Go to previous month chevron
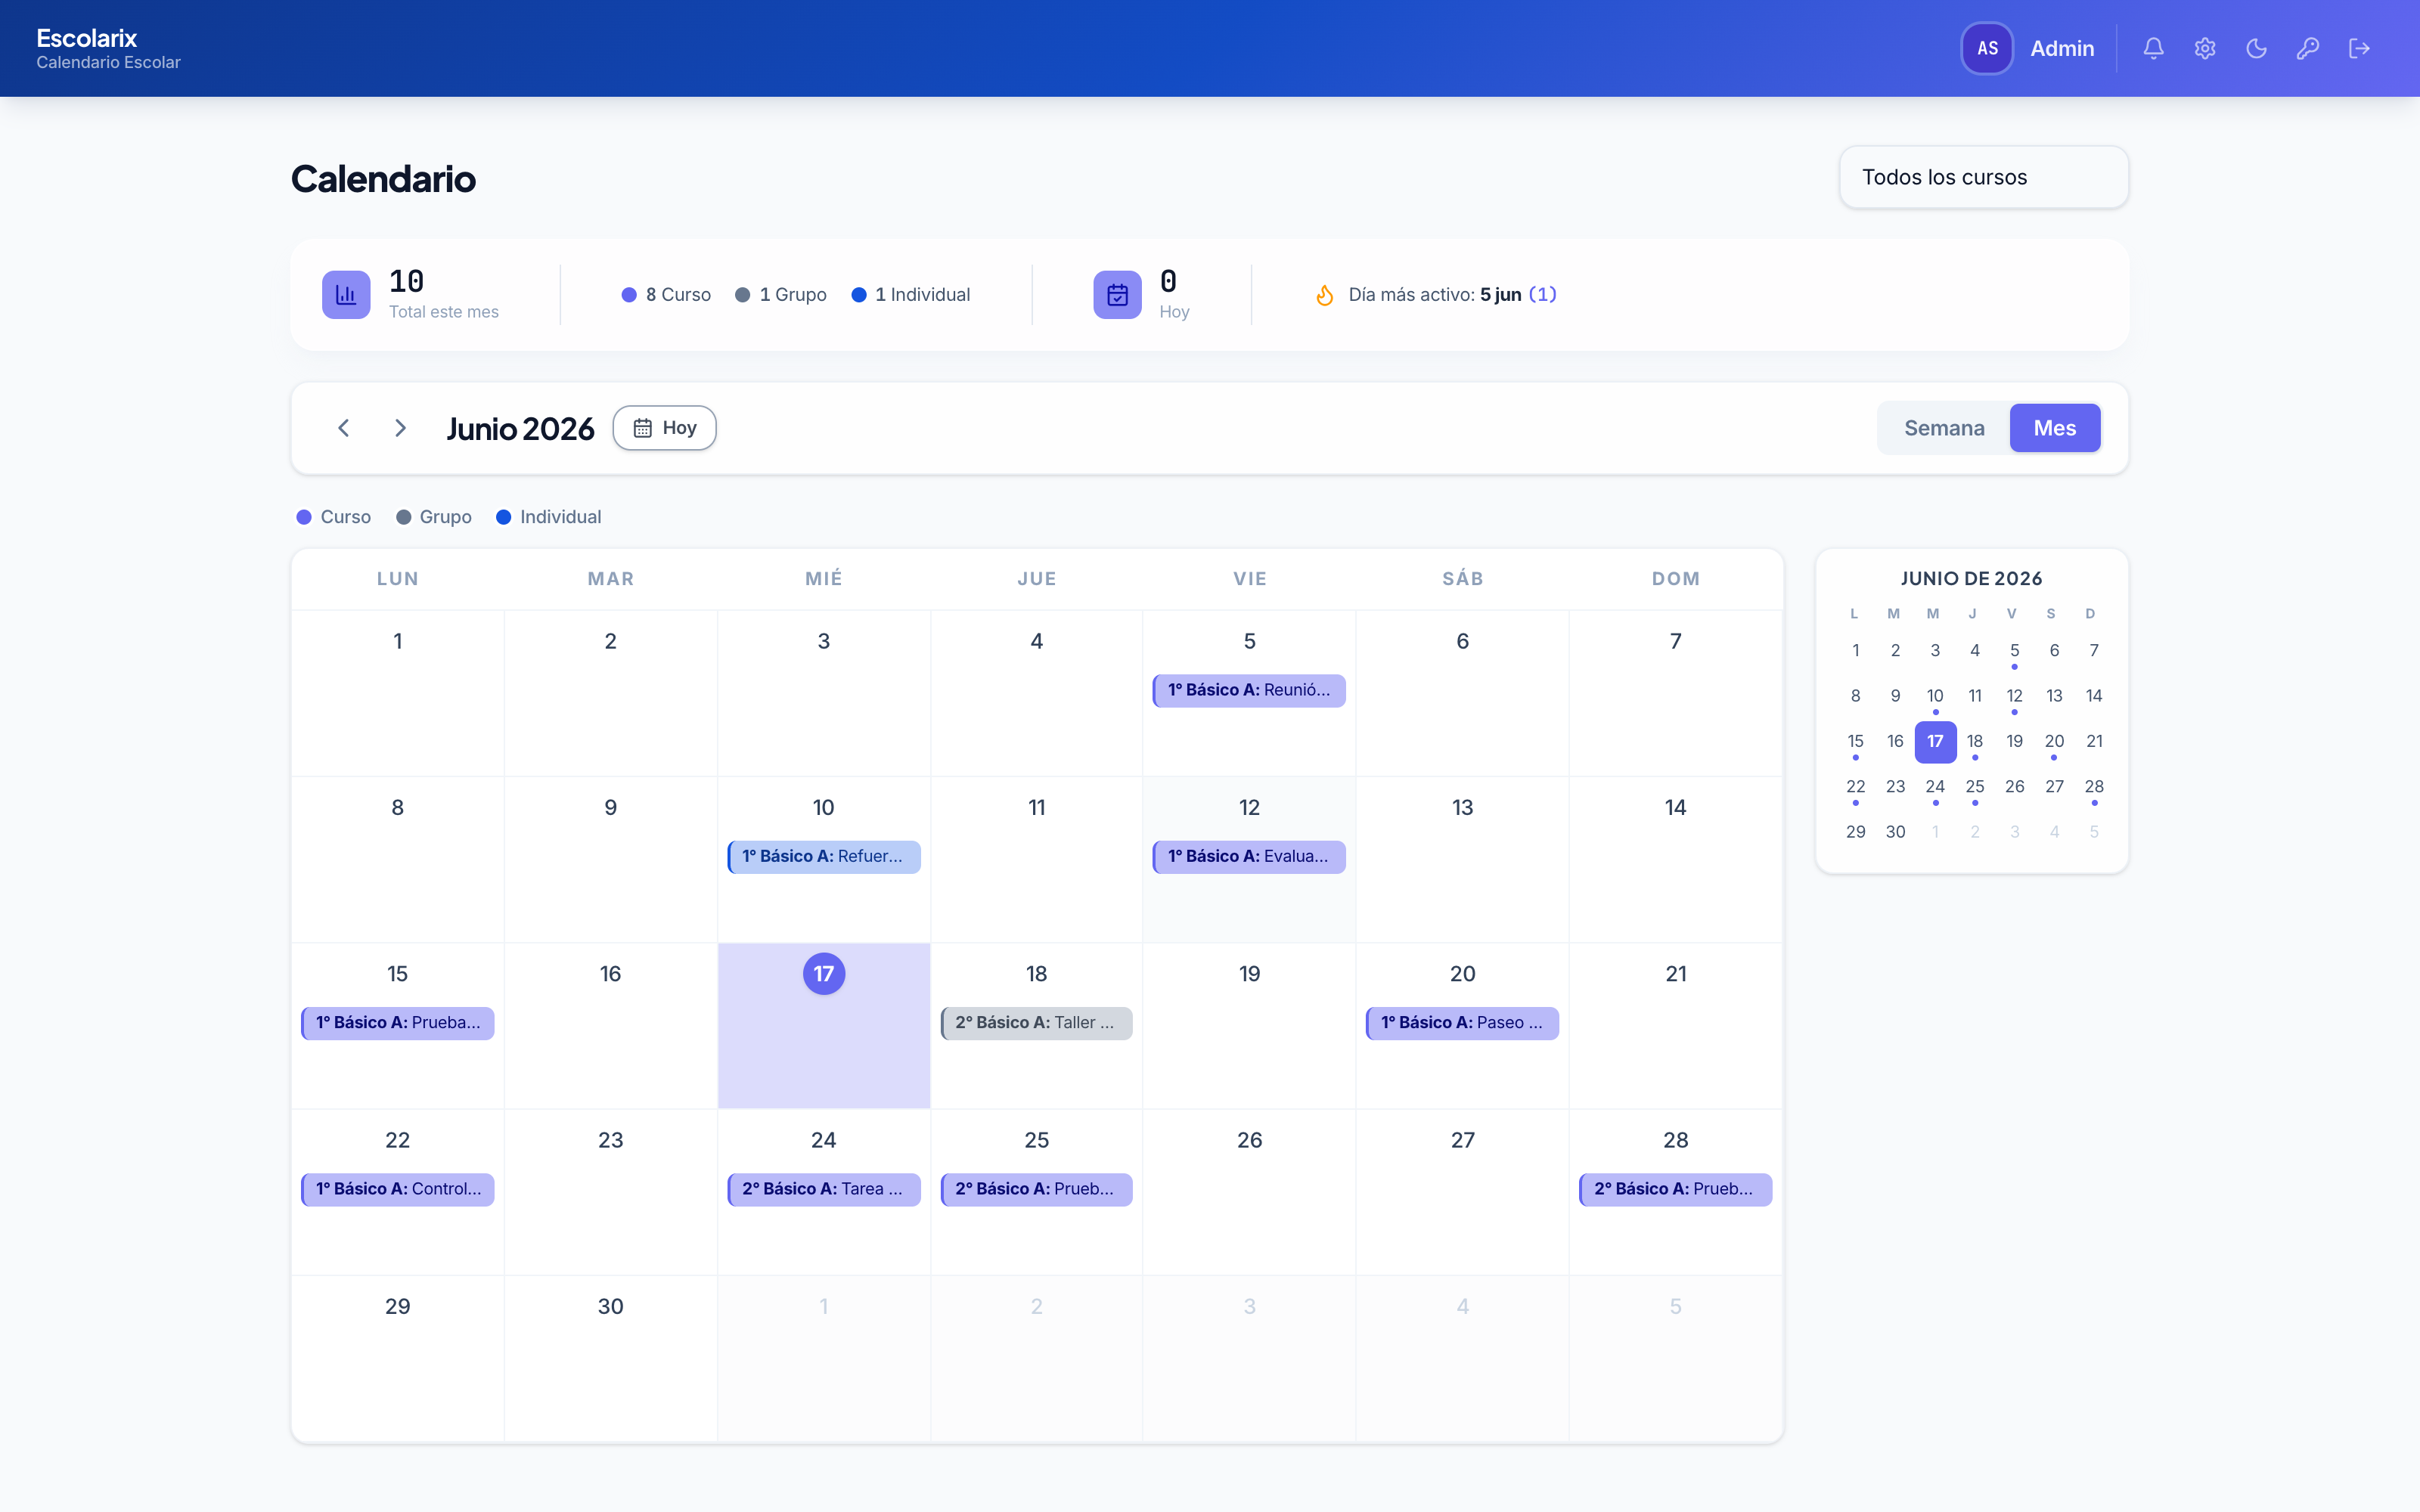Viewport: 2420px width, 1512px height. tap(343, 428)
